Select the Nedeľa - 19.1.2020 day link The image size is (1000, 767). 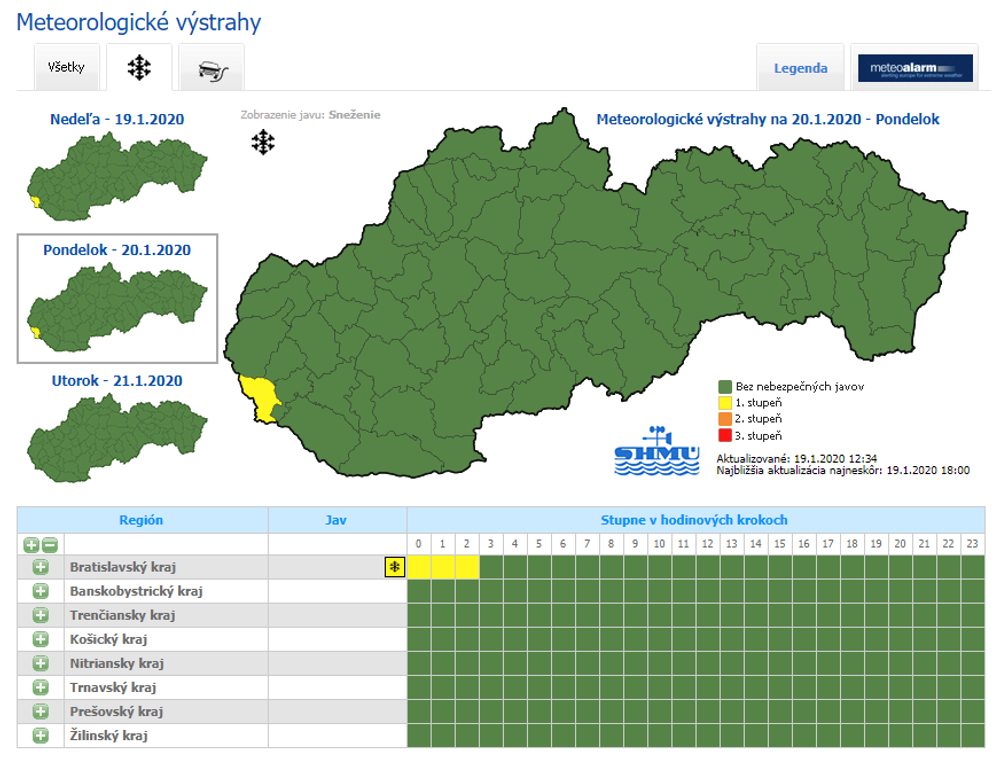click(117, 119)
